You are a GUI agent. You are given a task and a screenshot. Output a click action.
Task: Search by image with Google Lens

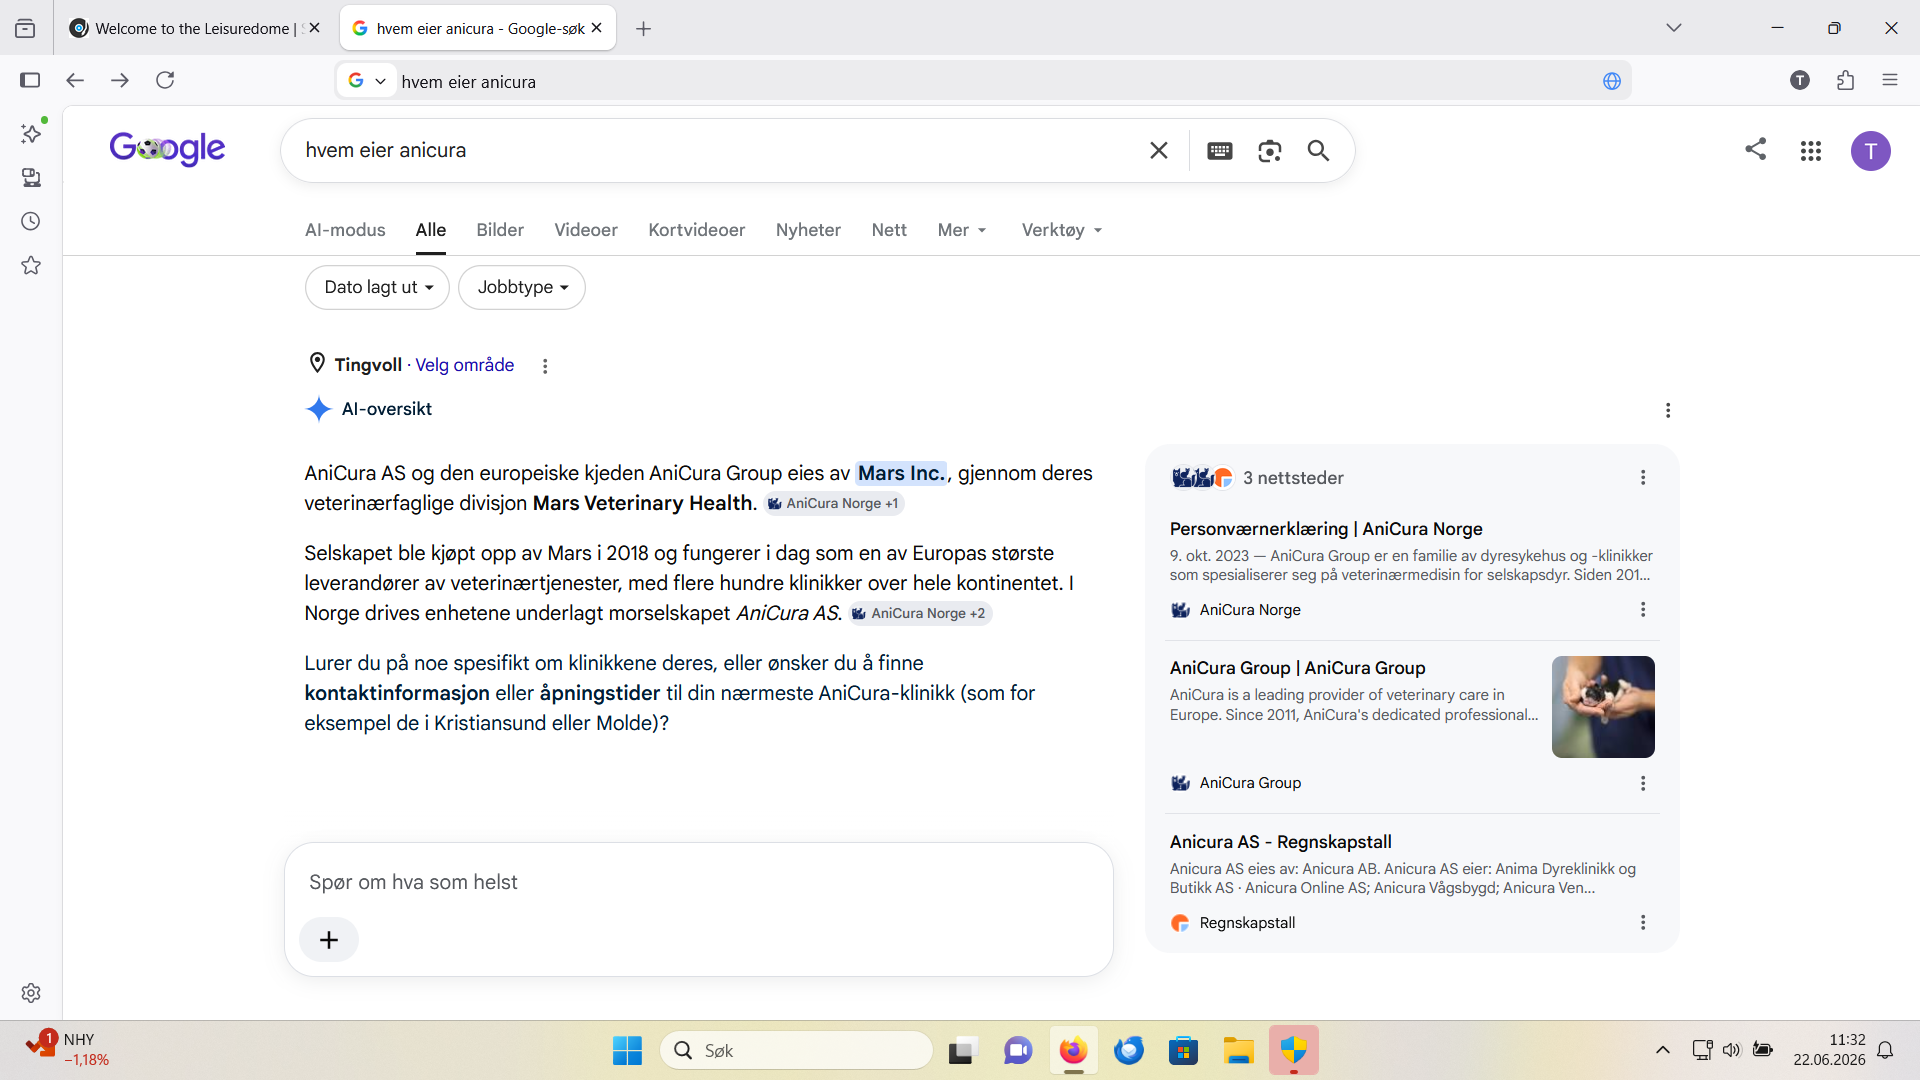1270,150
